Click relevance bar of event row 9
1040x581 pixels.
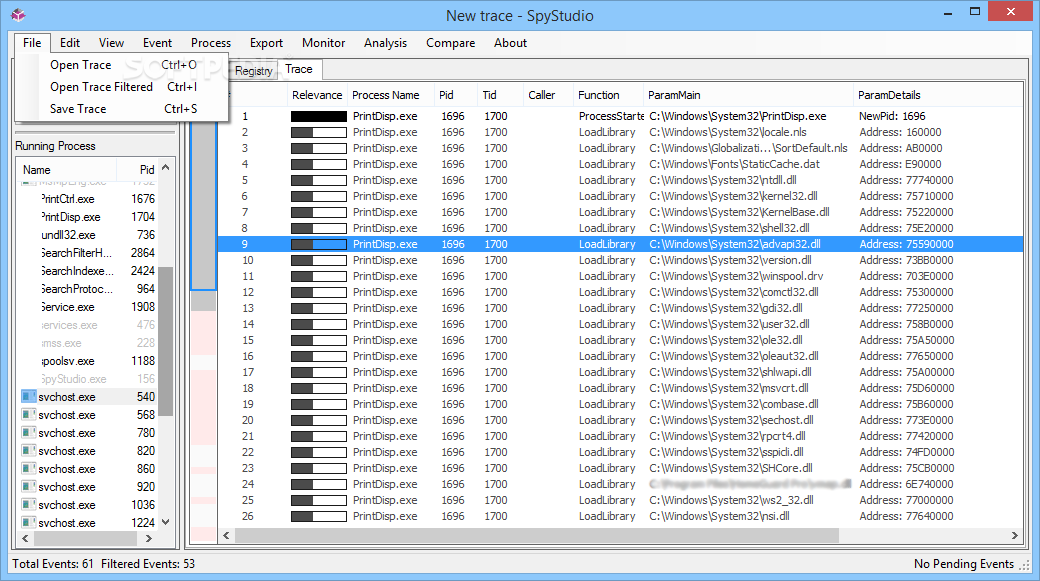coord(318,244)
